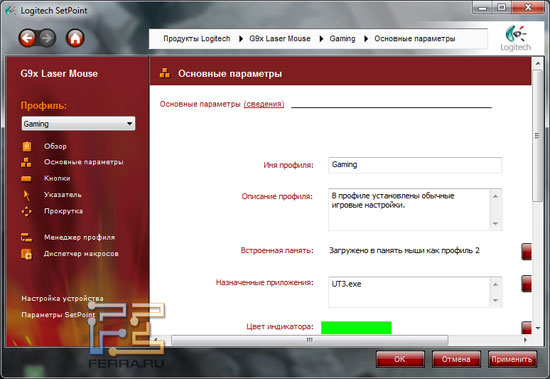Click scroll-up arrow in Описание профиля box

[x=496, y=196]
